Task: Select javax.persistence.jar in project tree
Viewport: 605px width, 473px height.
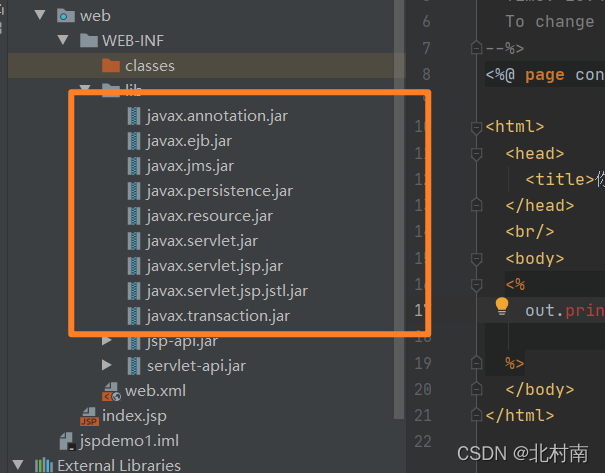Action: tap(220, 191)
